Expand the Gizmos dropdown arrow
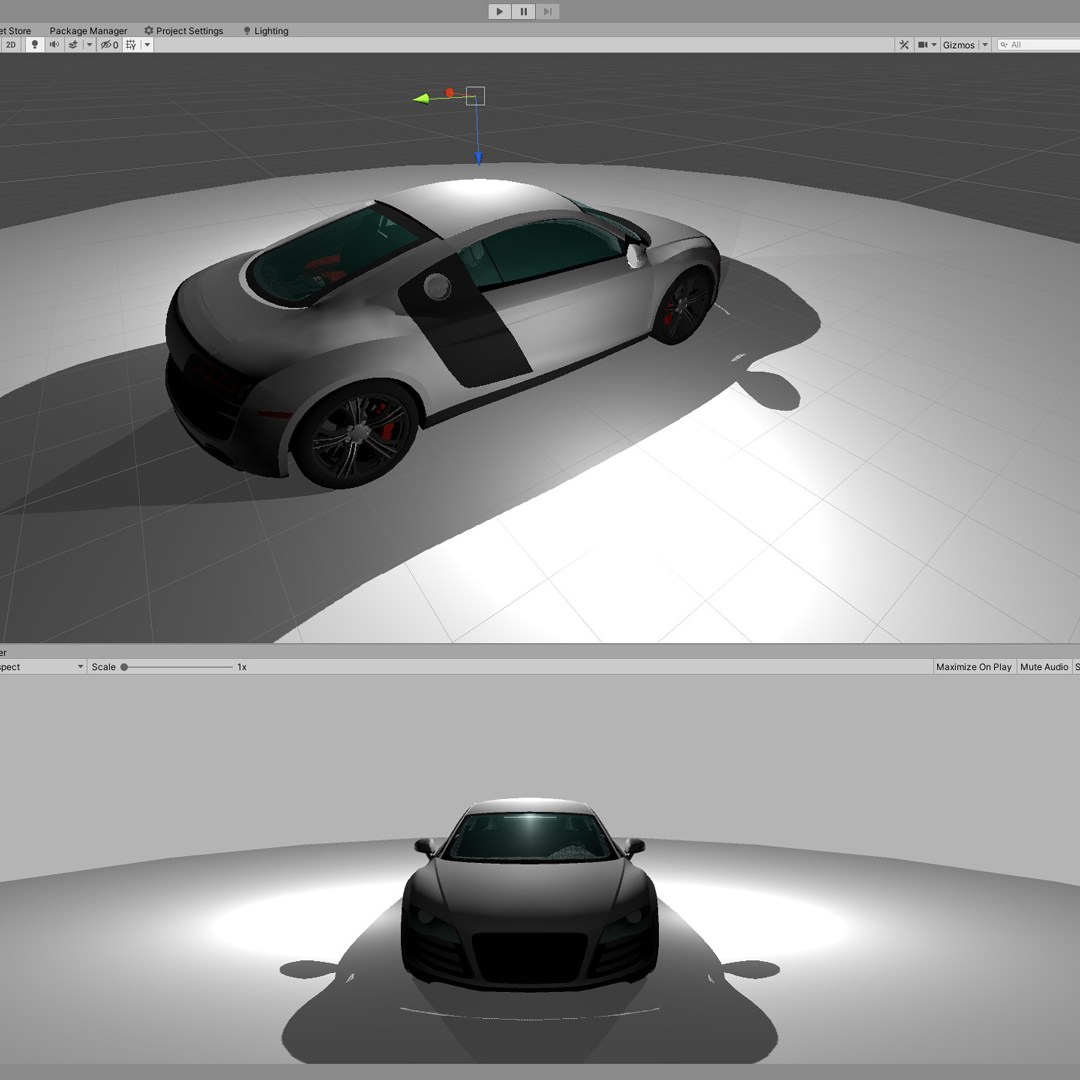The width and height of the screenshot is (1080, 1080). (x=985, y=45)
